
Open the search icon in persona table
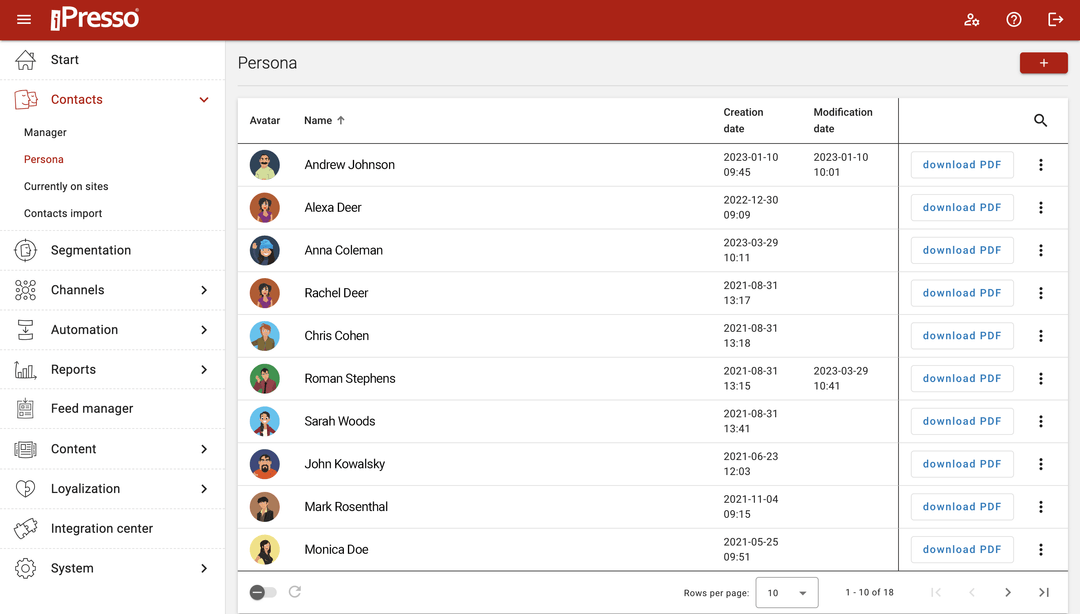[x=1040, y=120]
